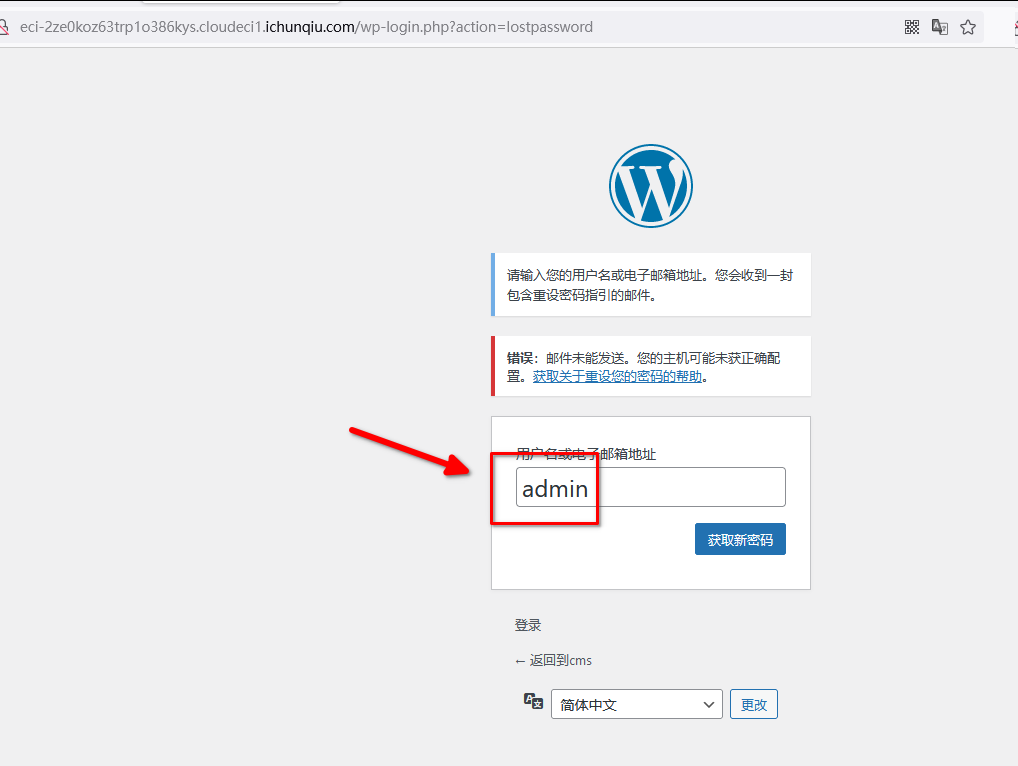Screen dimensions: 1018x766
Task: Click the language icon beside the language selector
Action: [534, 702]
